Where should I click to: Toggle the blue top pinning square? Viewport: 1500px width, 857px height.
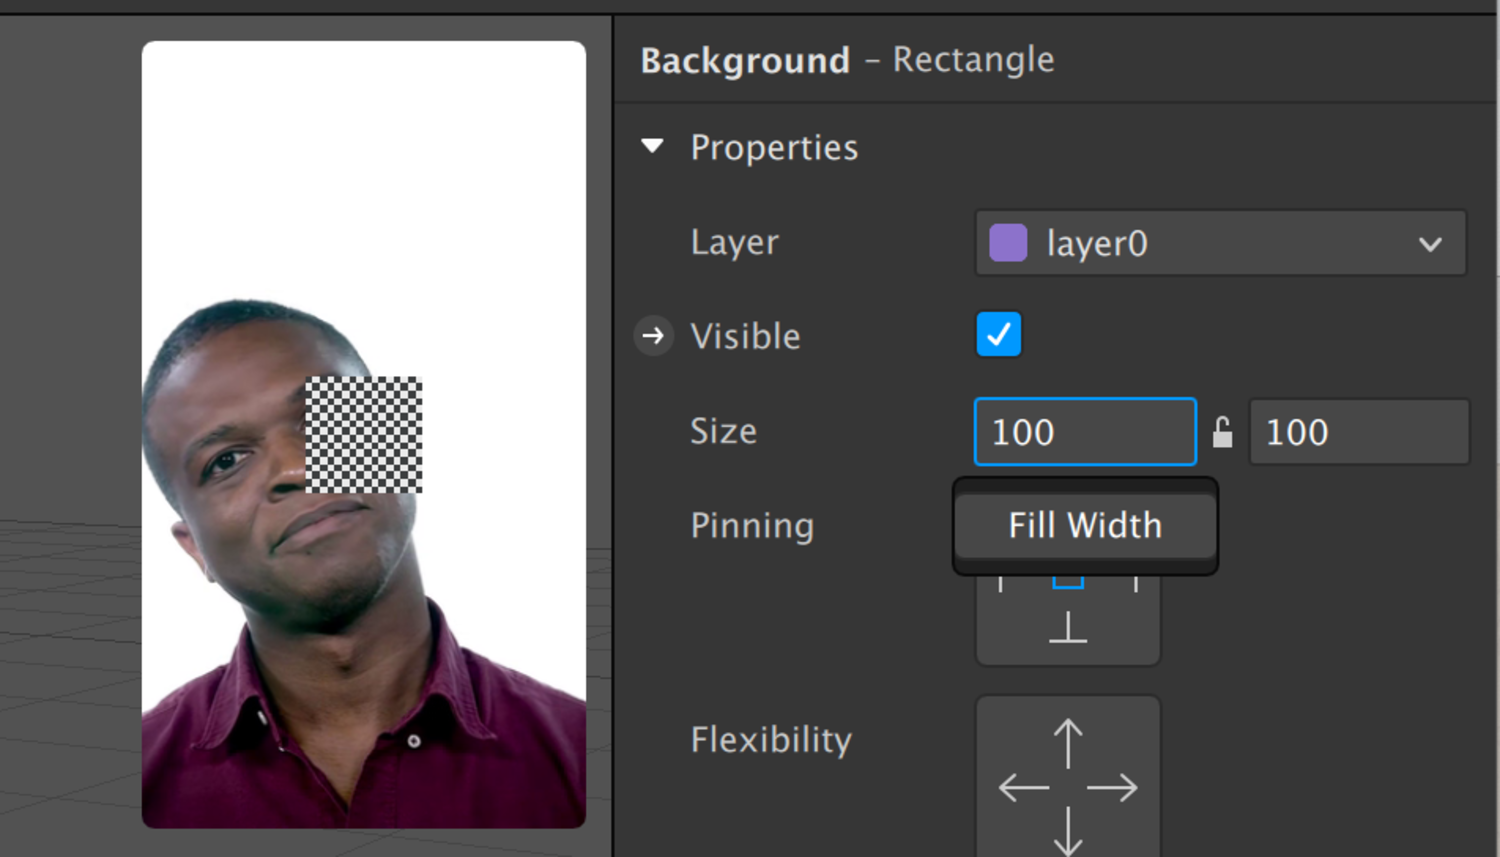[x=1067, y=580]
